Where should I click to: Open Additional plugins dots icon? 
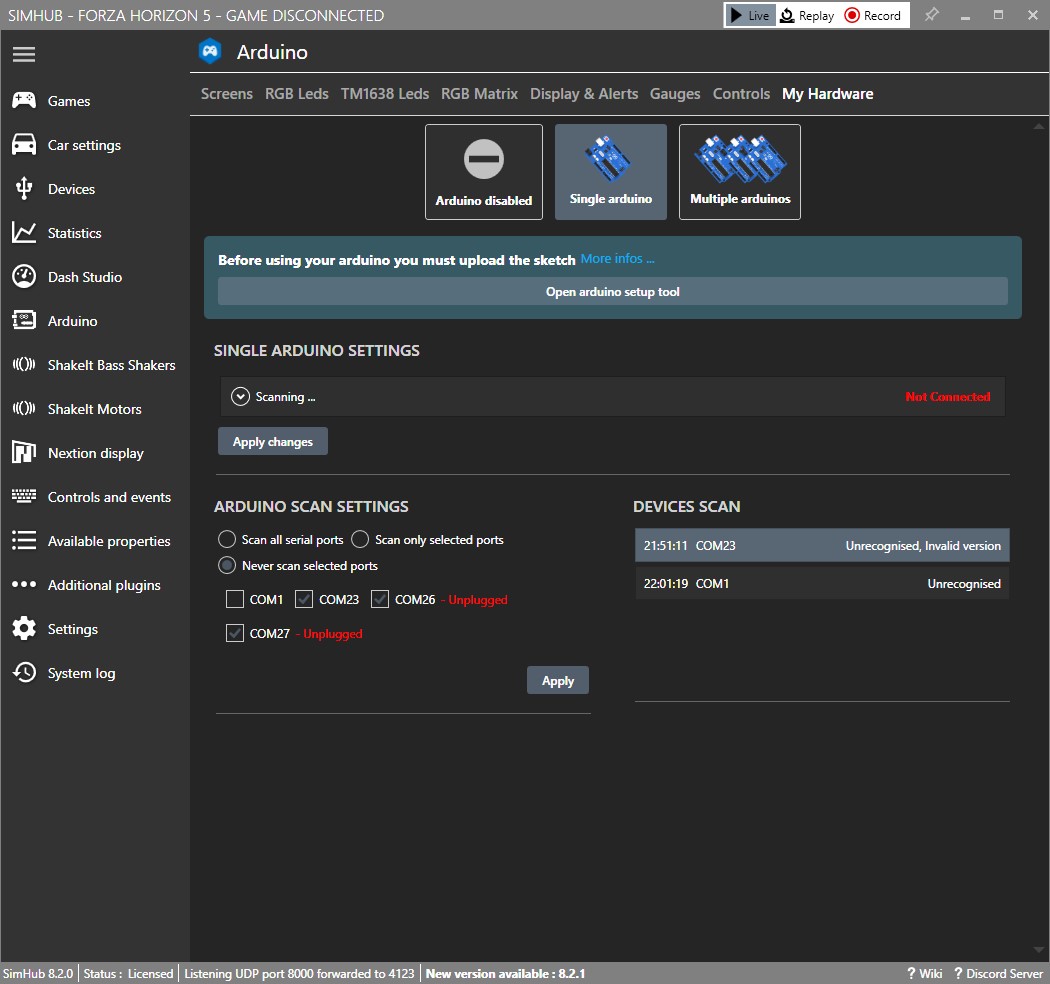(24, 584)
